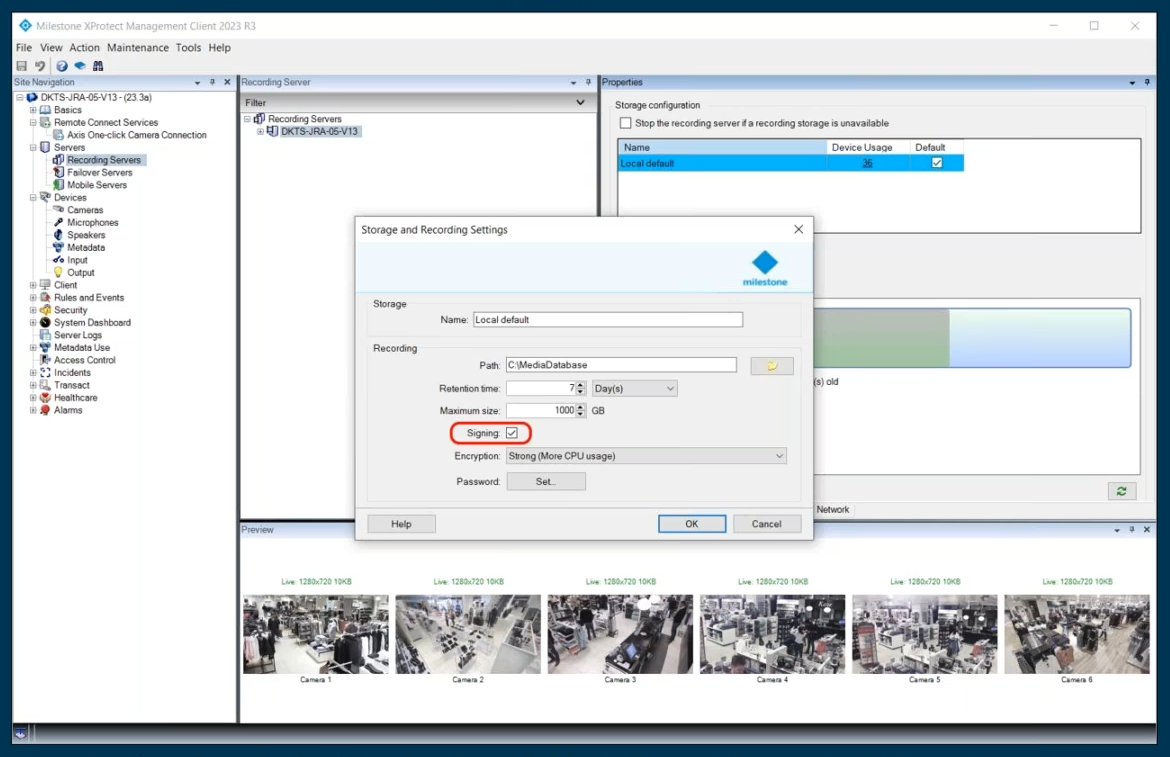Switch to the Network tab
Image resolution: width=1170 pixels, height=757 pixels.
click(x=832, y=510)
